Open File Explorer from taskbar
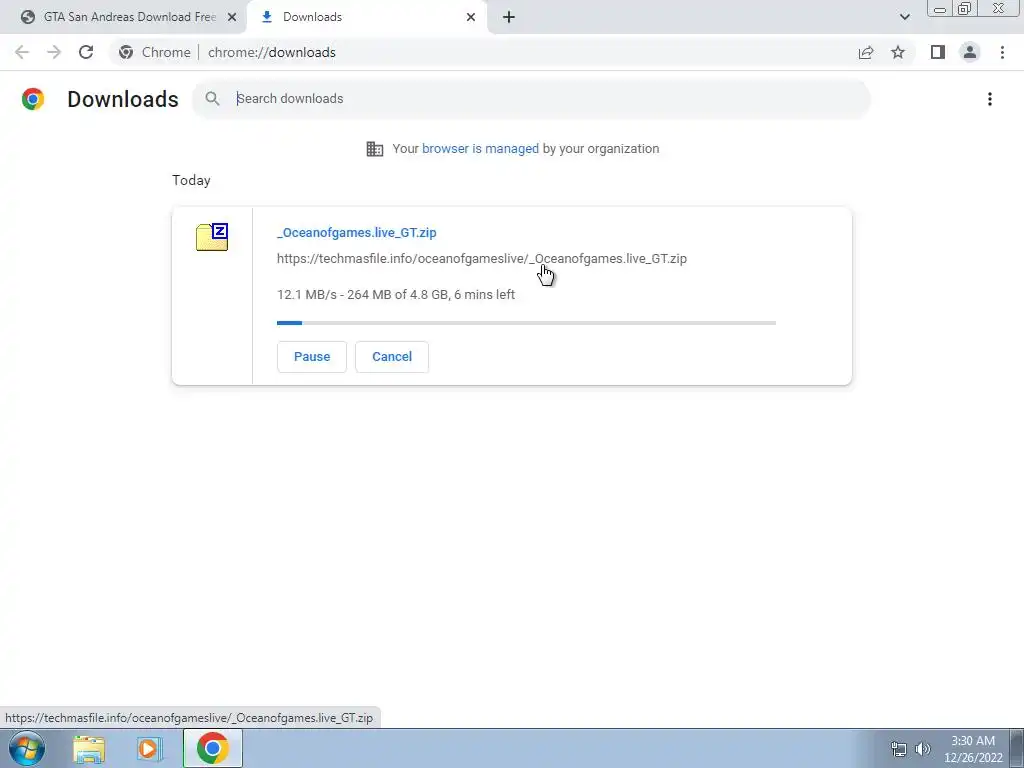 point(89,748)
